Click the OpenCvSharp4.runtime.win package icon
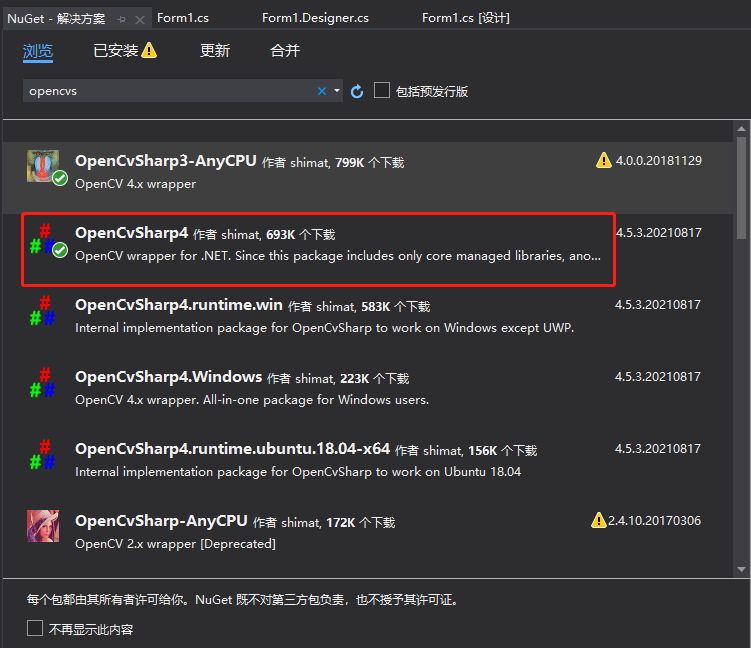751x648 pixels. click(42, 313)
